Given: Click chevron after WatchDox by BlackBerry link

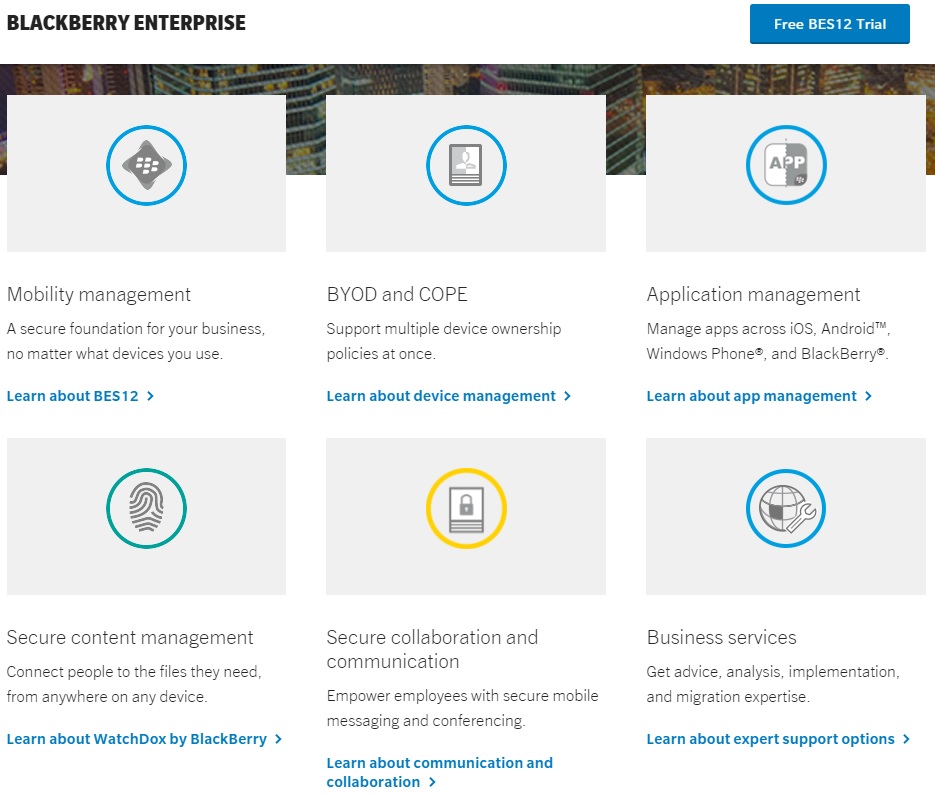Looking at the screenshot, I should [x=278, y=739].
